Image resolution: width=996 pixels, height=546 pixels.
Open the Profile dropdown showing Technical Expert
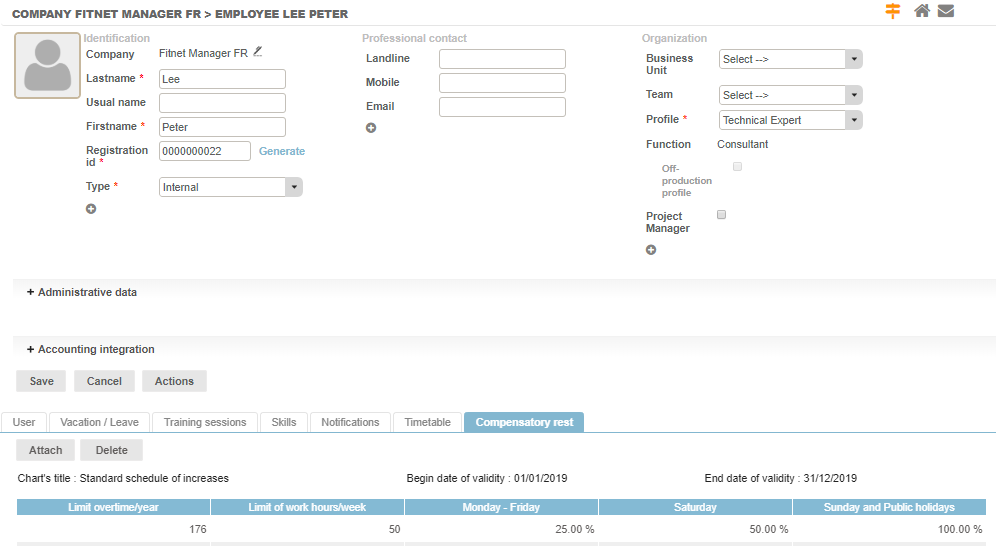790,120
